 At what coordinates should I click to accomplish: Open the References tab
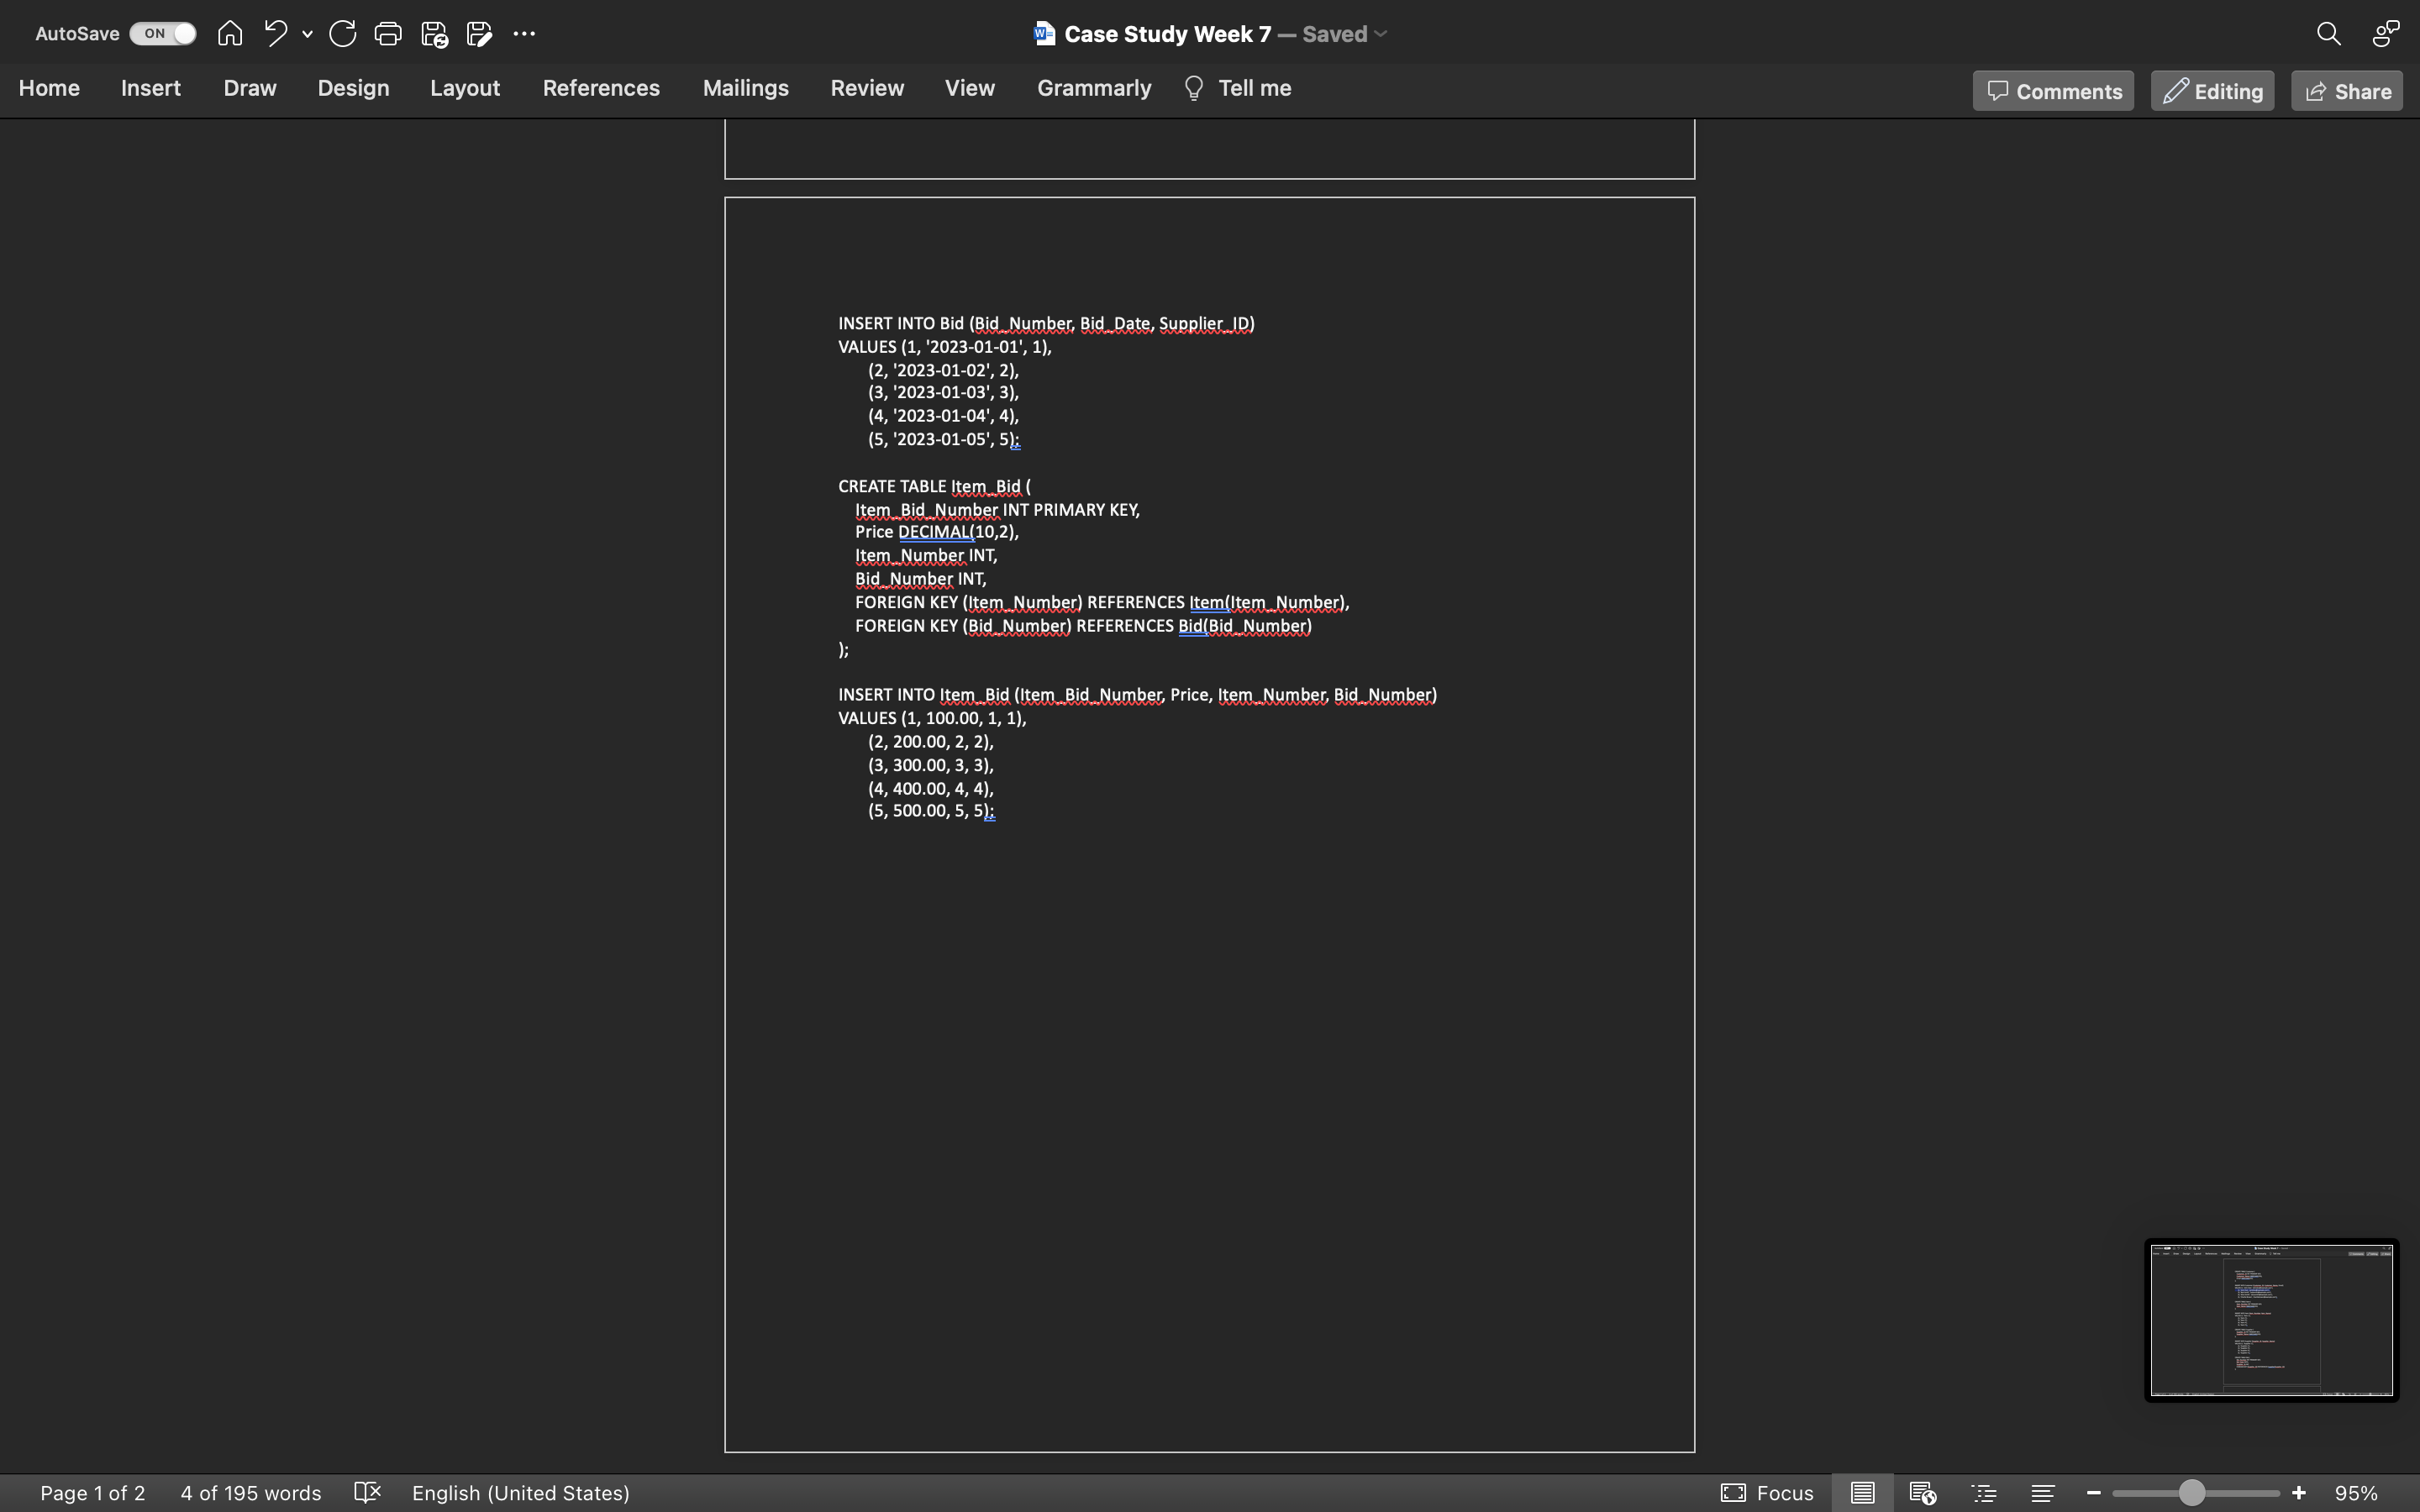[x=601, y=88]
